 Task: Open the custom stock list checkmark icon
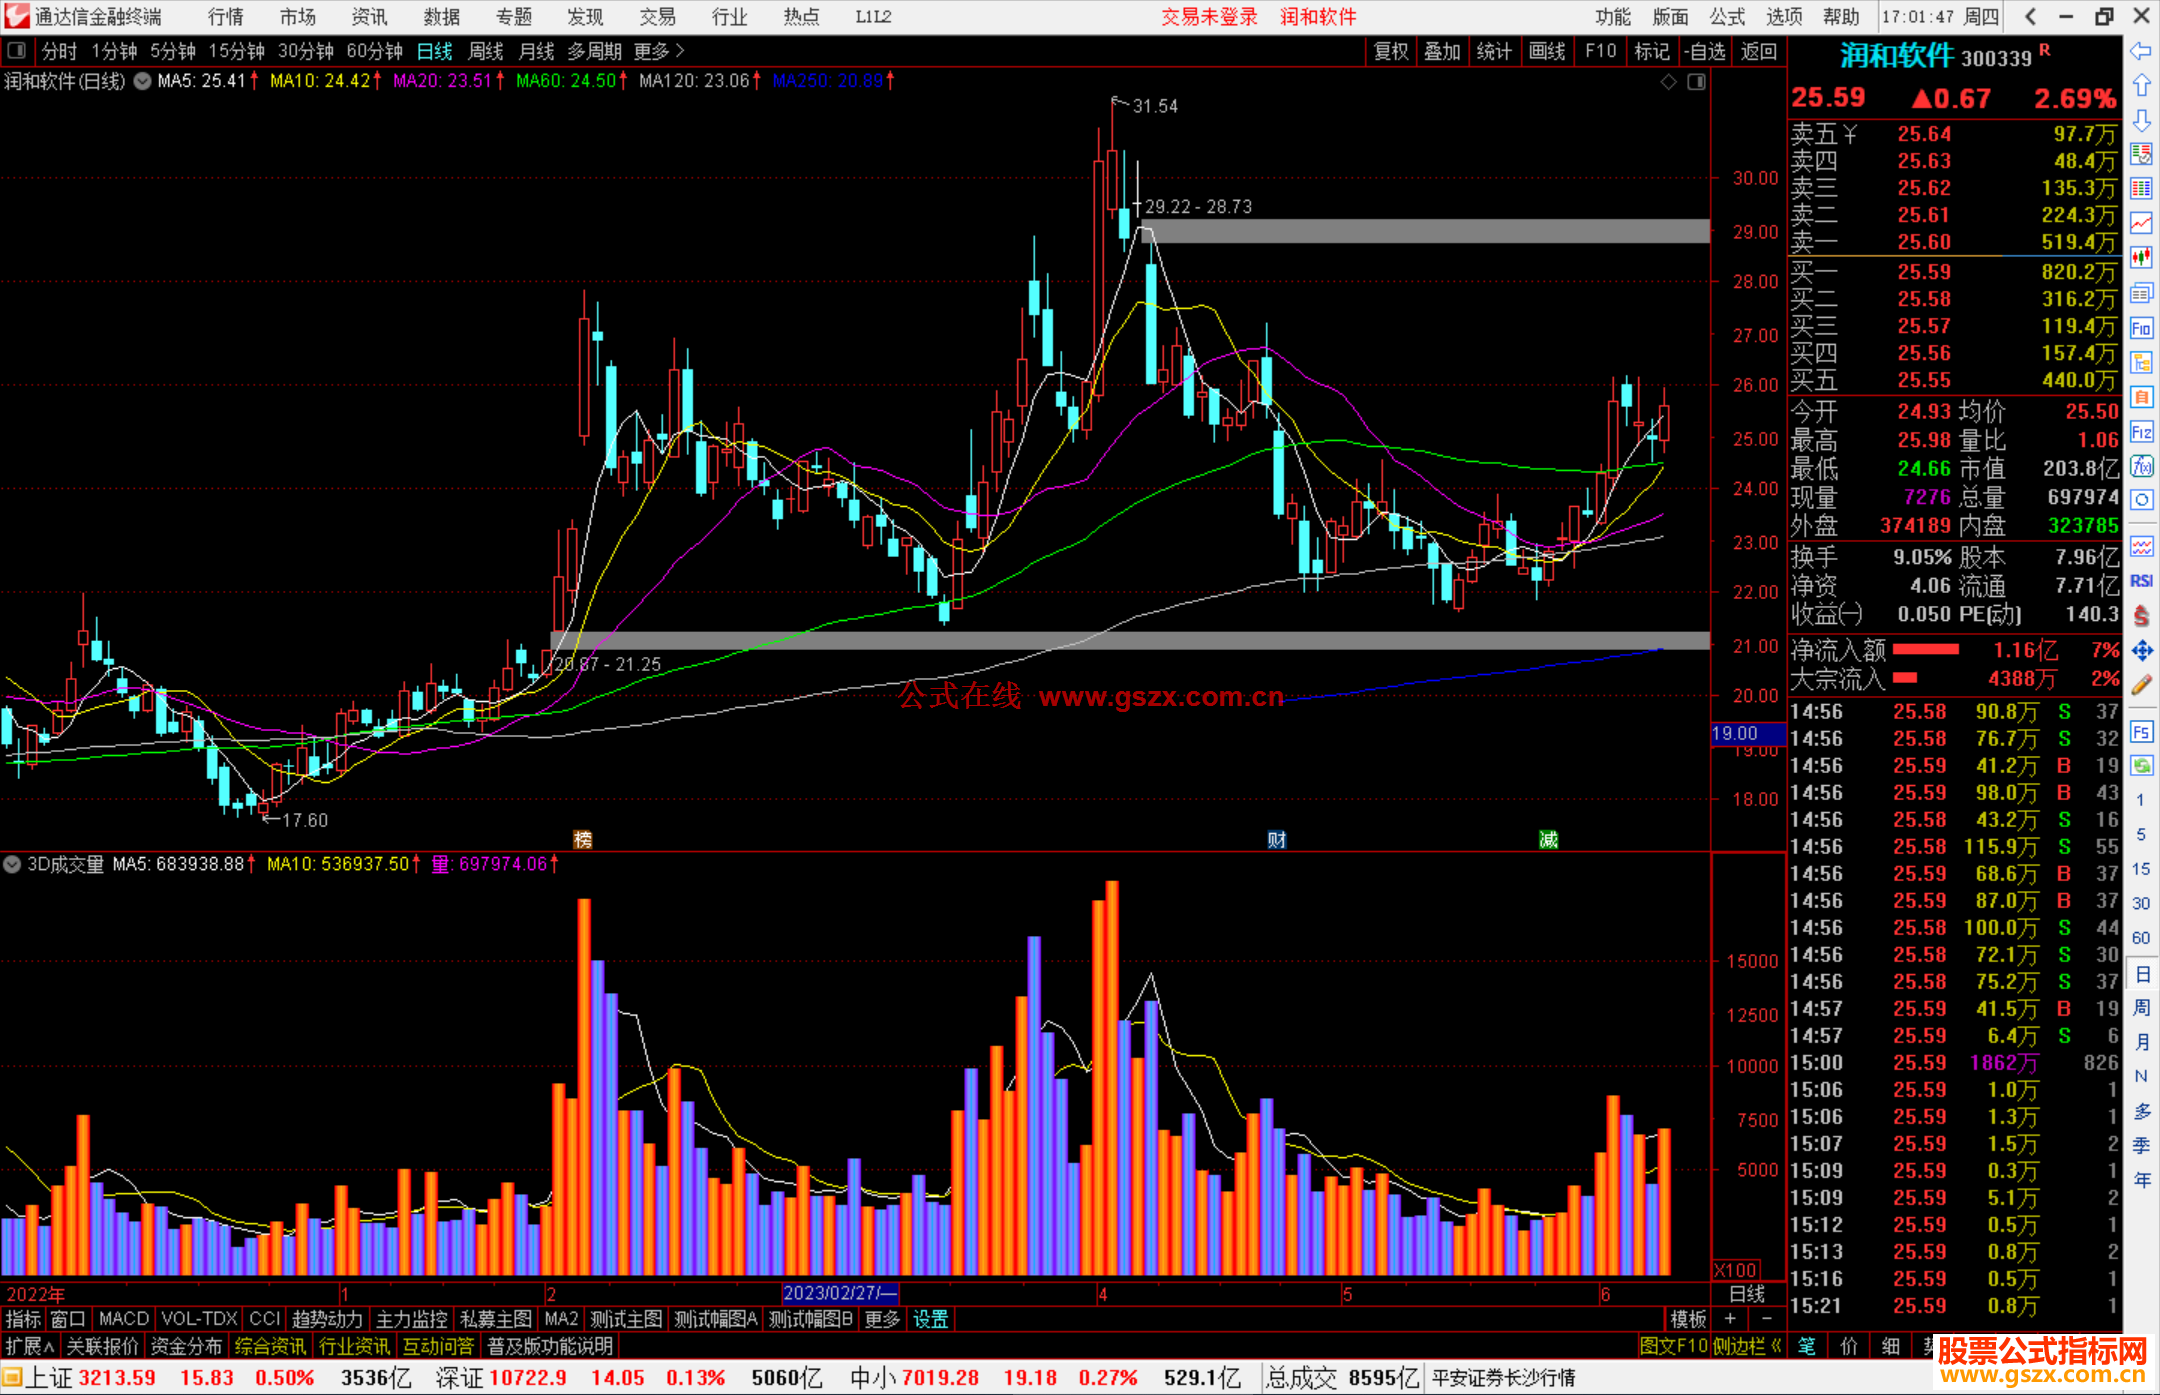pos(2141,154)
